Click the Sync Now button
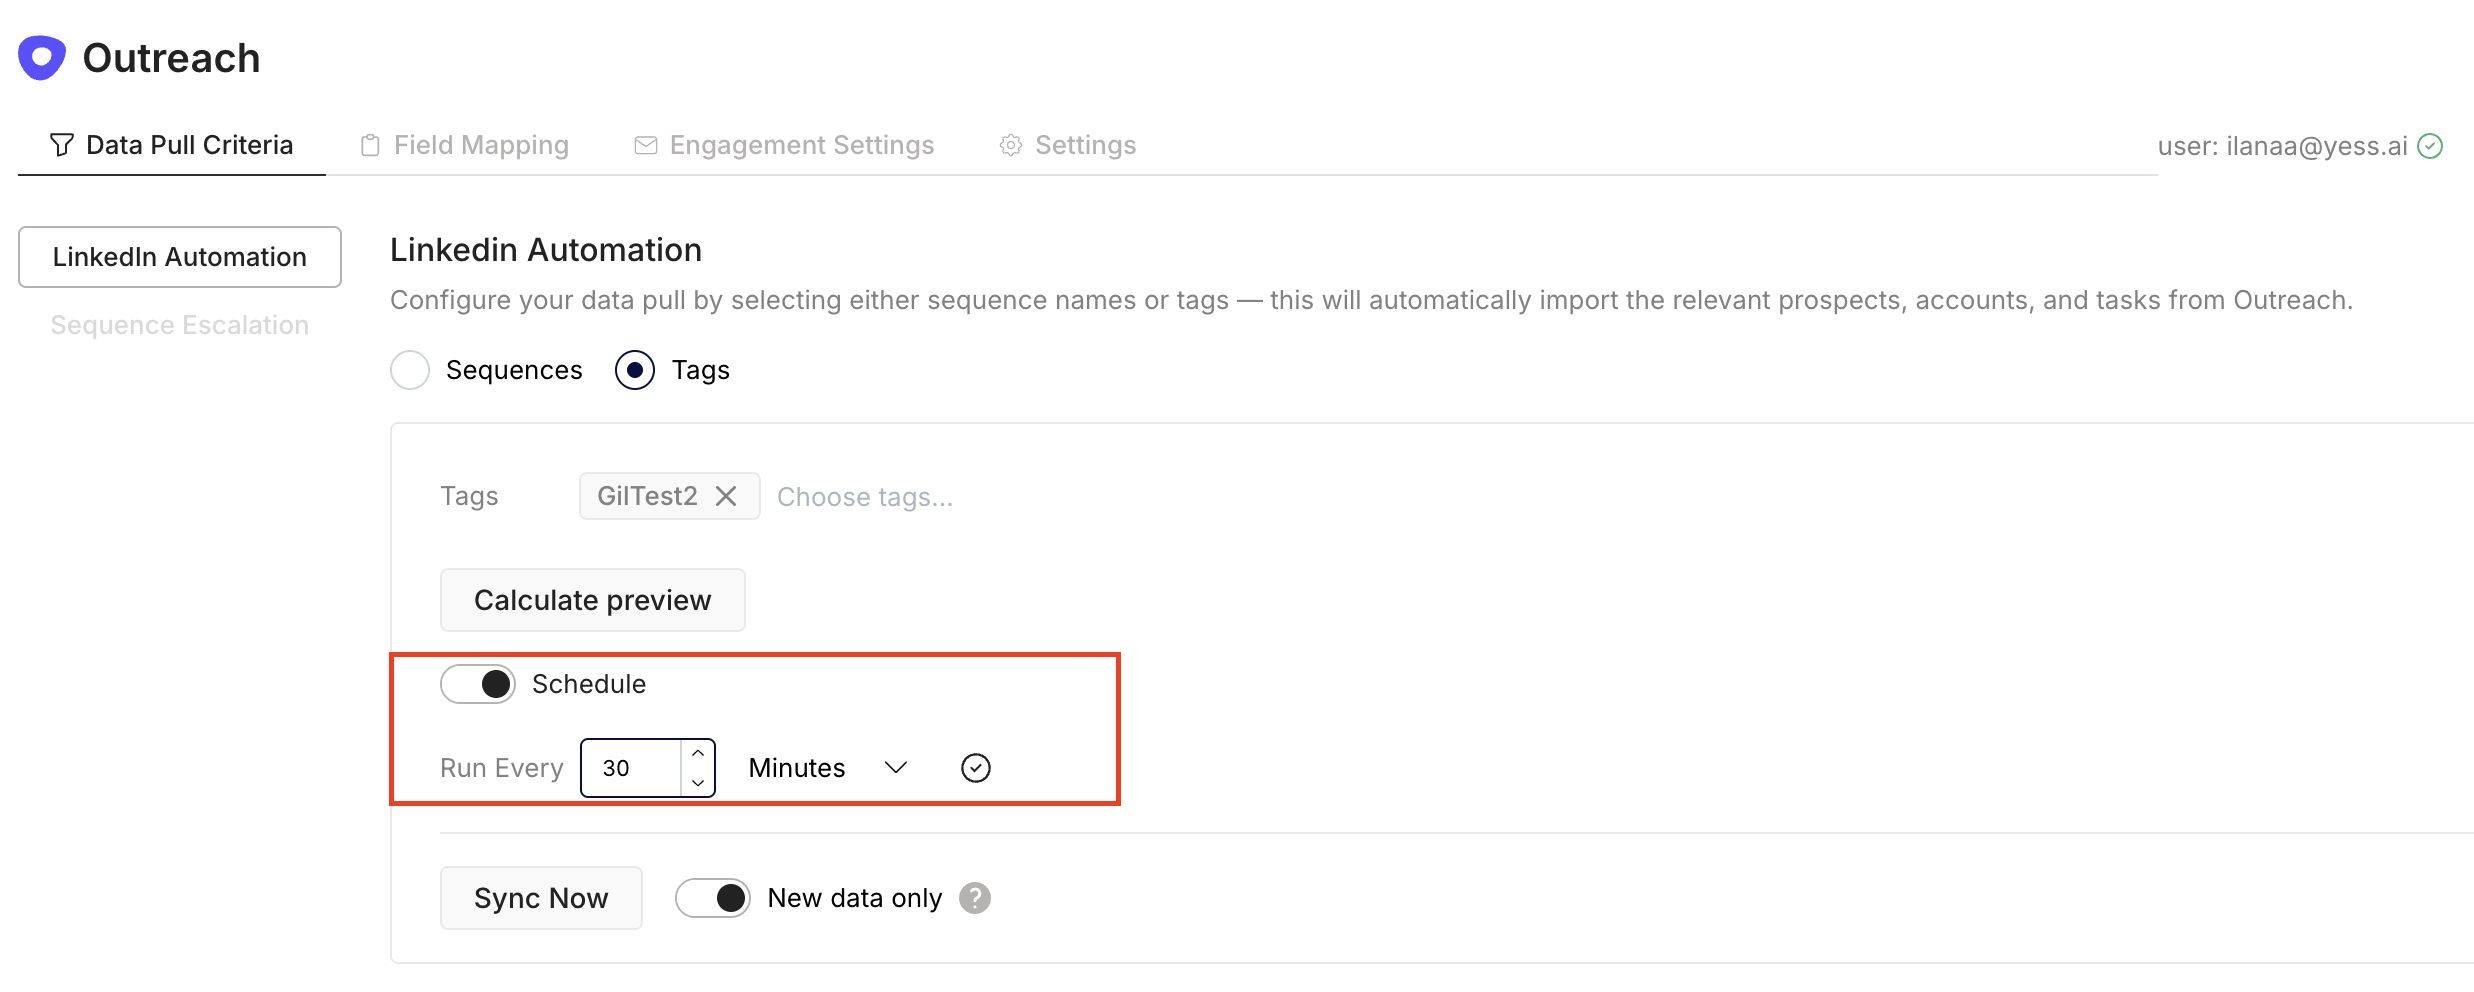This screenshot has width=2474, height=992. coord(541,898)
